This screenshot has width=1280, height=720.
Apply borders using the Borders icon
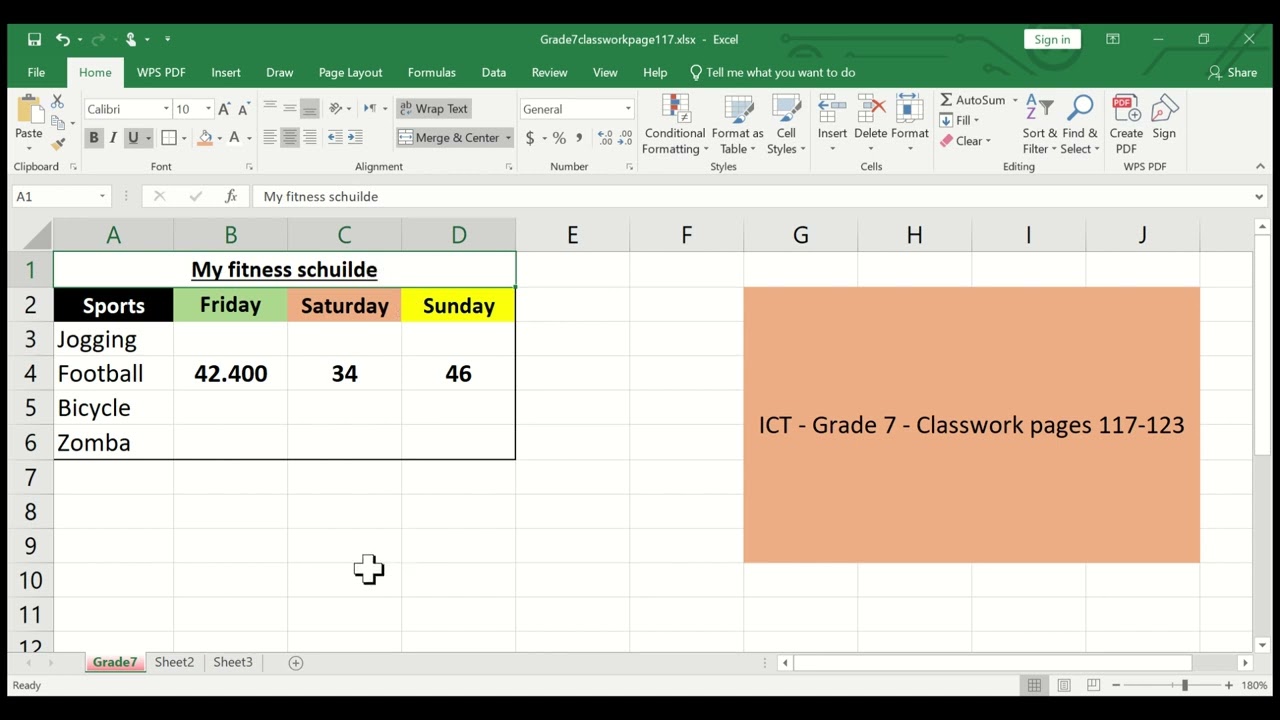pos(169,138)
